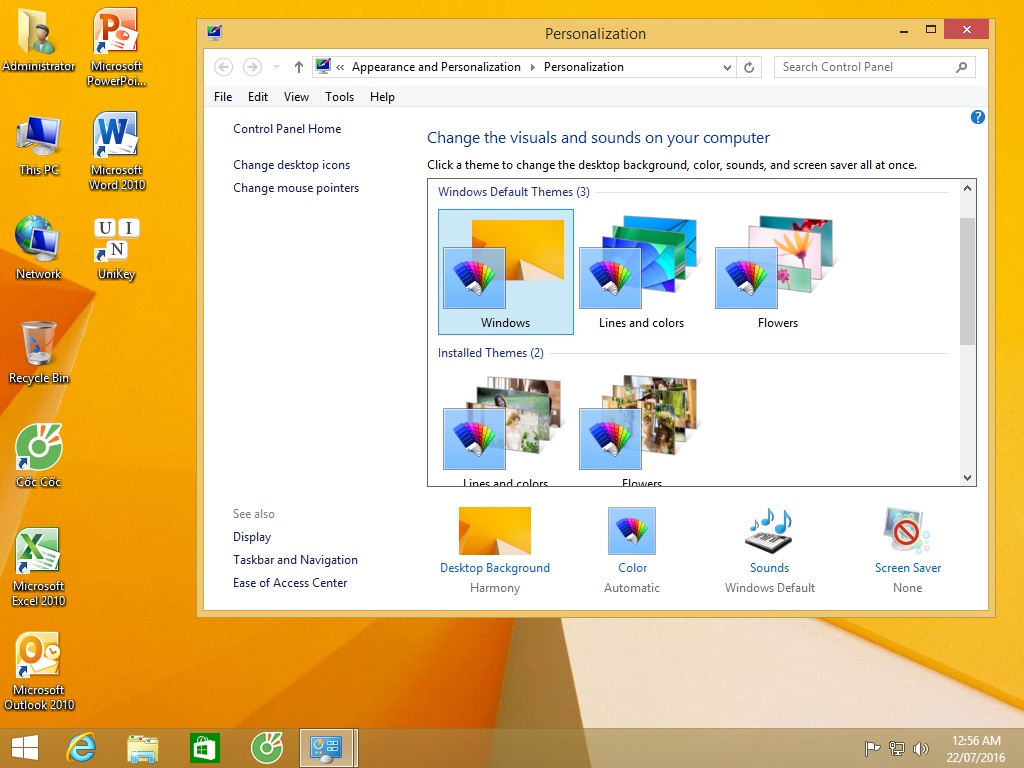Open the Help menu
This screenshot has width=1024, height=768.
click(x=382, y=97)
